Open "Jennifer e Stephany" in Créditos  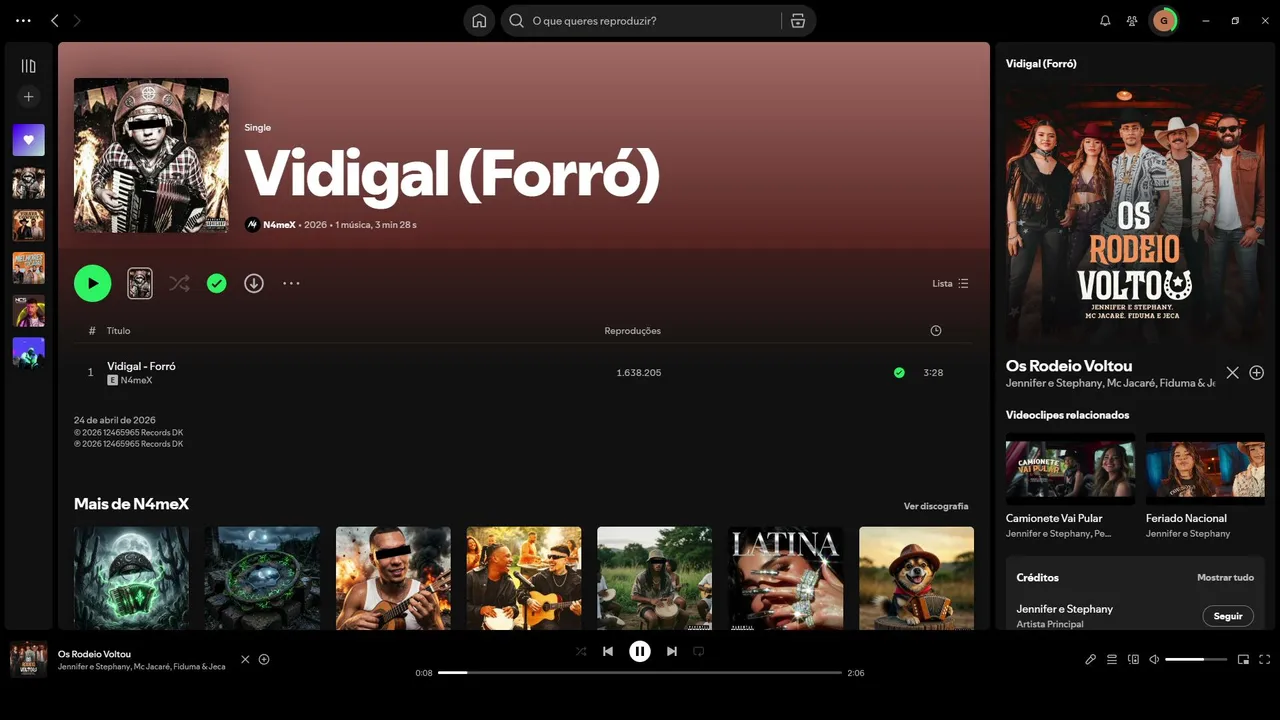click(x=1064, y=609)
